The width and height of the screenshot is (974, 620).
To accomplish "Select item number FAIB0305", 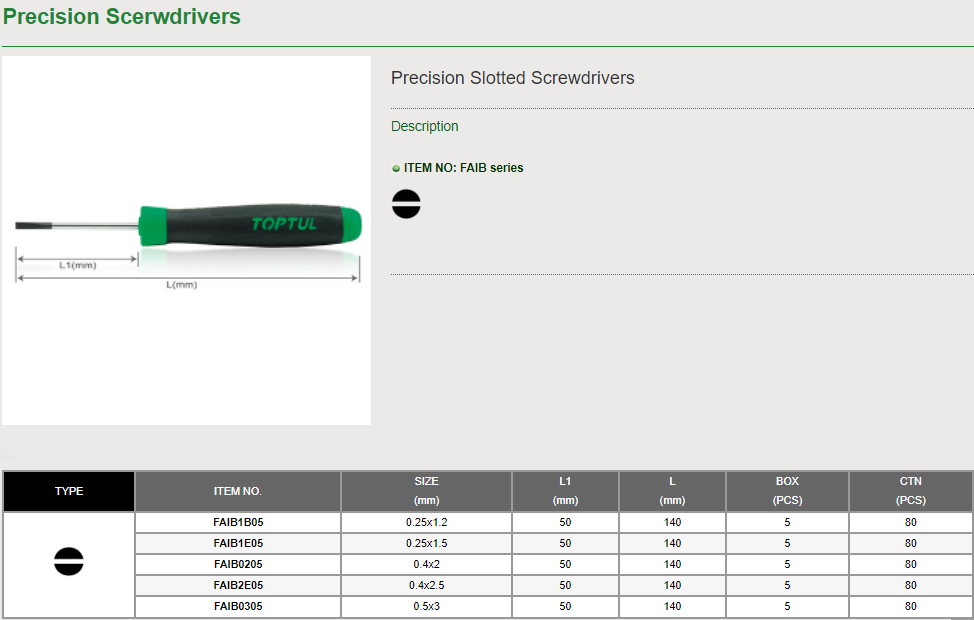I will [238, 606].
